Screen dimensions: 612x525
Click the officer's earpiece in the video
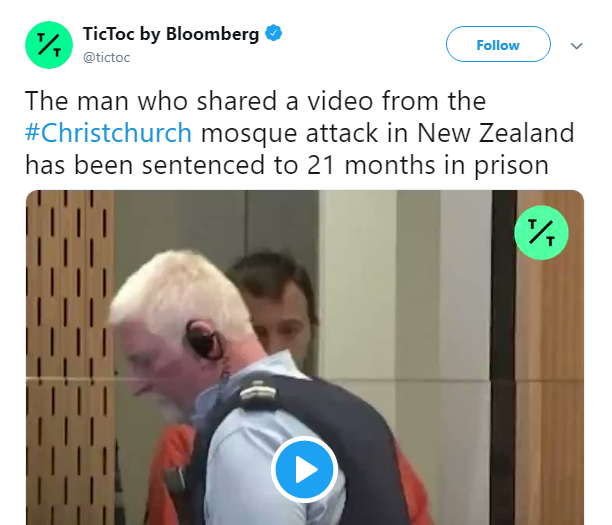tap(203, 340)
